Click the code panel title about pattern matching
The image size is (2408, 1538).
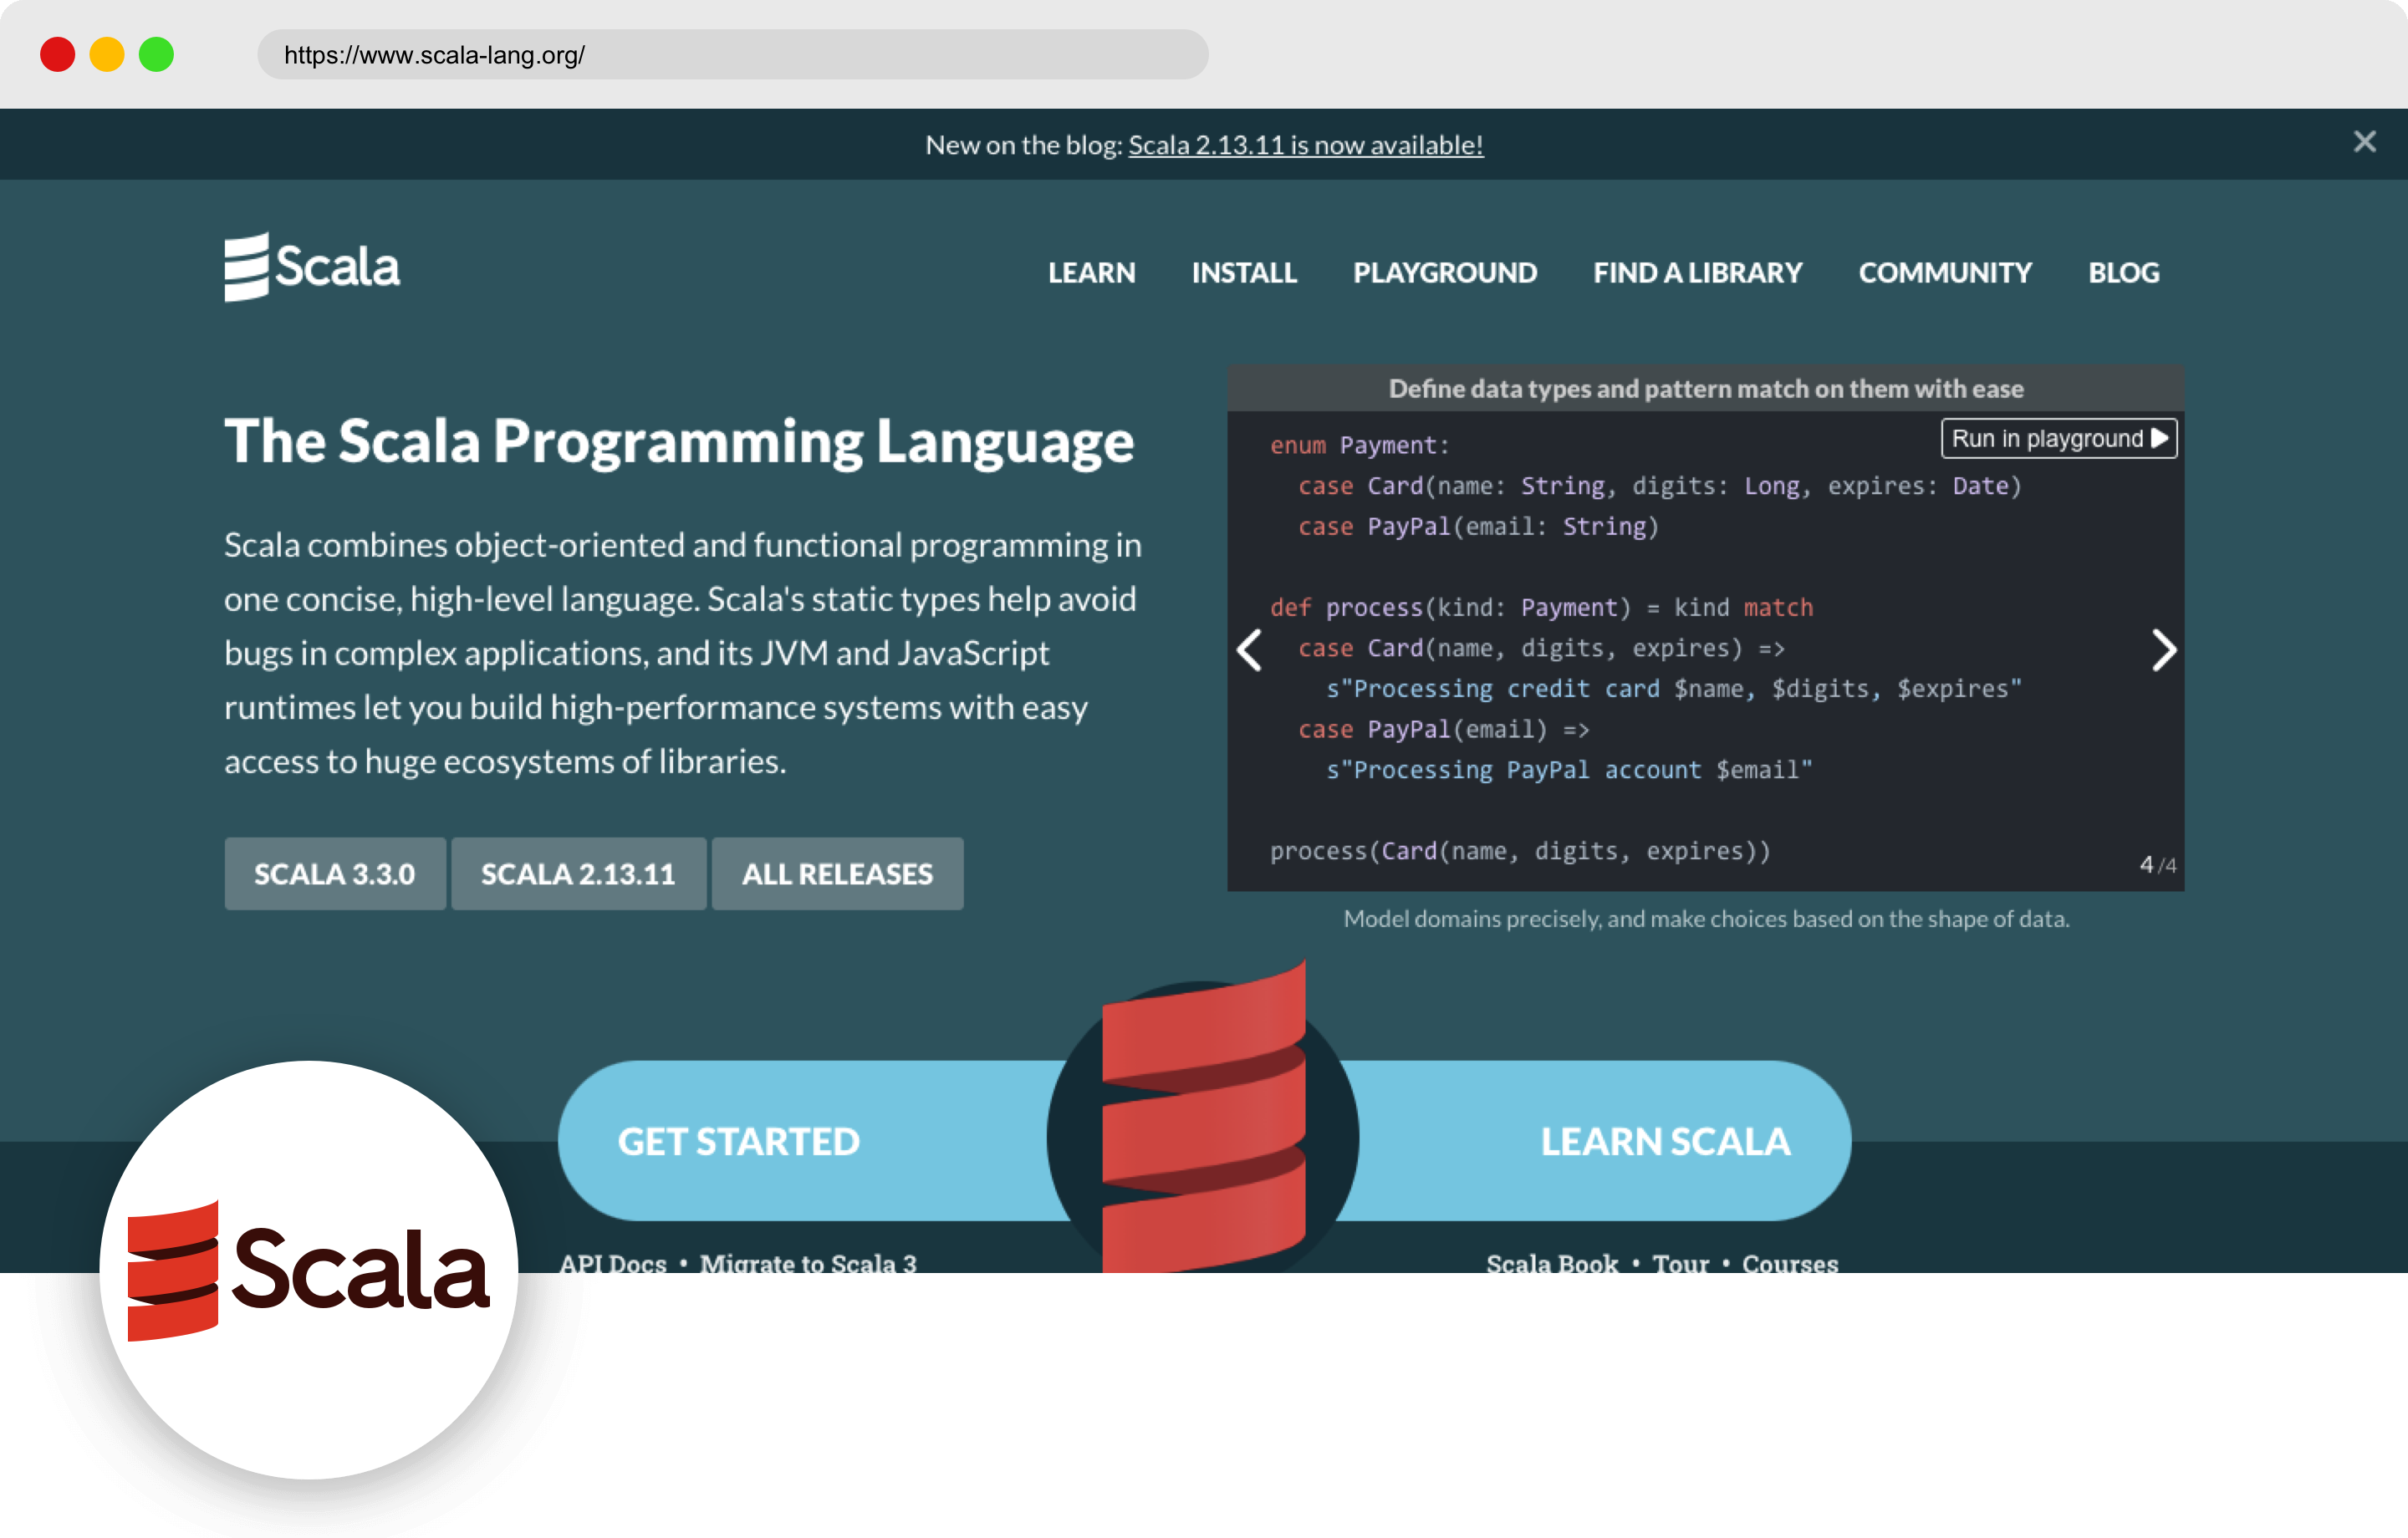[1706, 389]
